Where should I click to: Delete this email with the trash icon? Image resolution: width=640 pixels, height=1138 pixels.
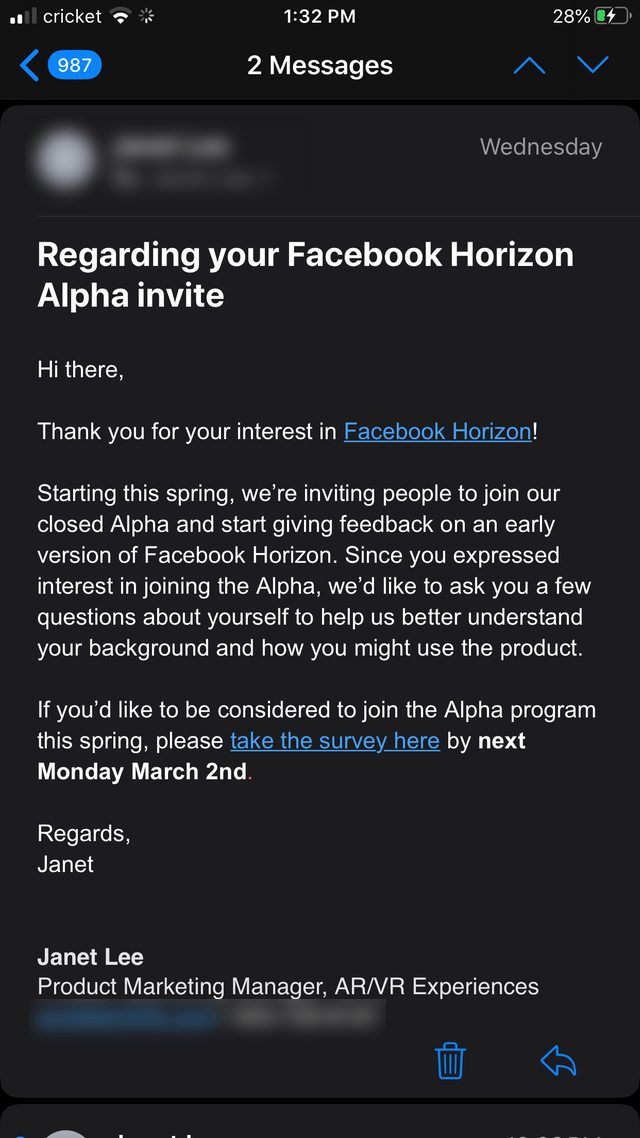pyautogui.click(x=450, y=1060)
